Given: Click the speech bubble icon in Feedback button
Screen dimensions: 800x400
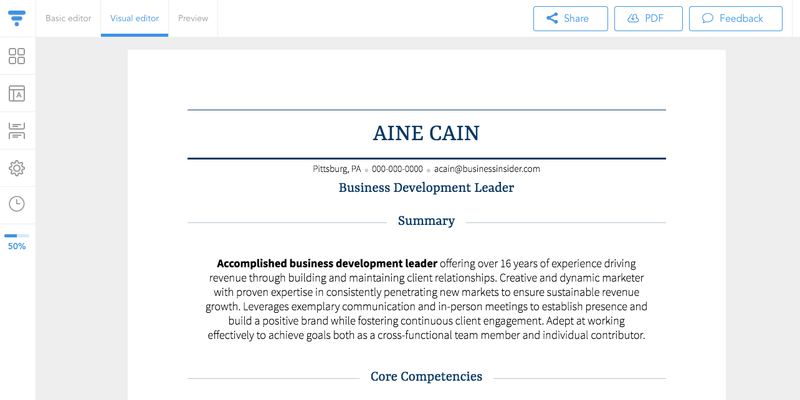Looking at the screenshot, I should tap(708, 18).
